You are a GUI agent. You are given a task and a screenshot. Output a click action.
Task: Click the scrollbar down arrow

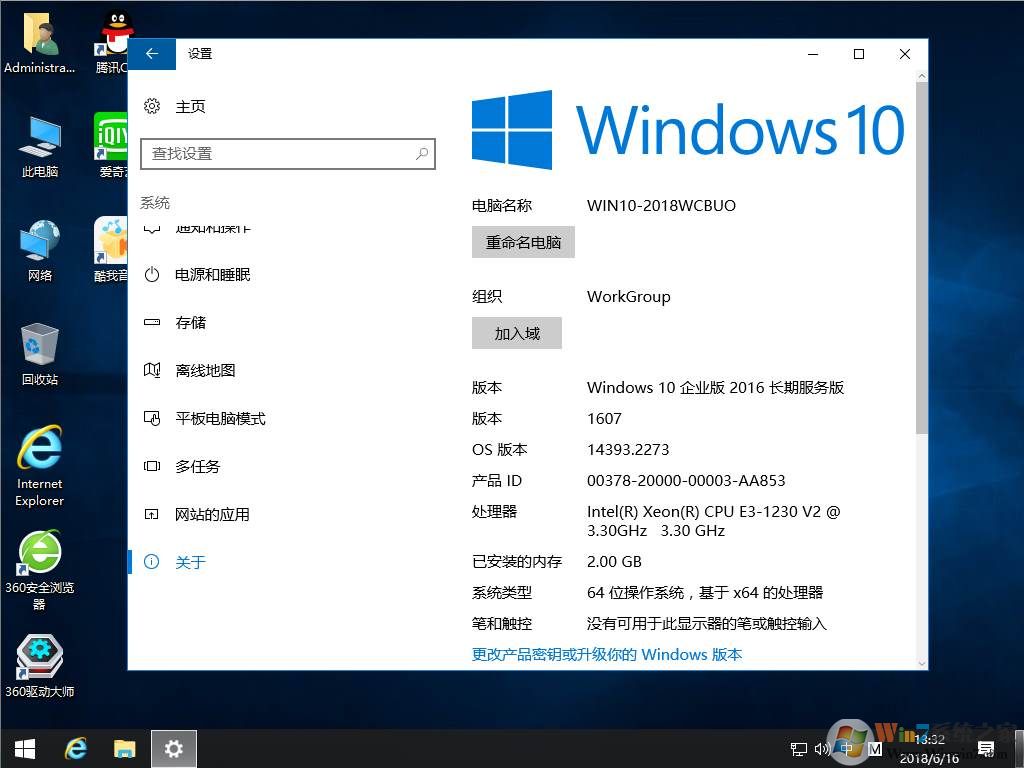pos(921,663)
